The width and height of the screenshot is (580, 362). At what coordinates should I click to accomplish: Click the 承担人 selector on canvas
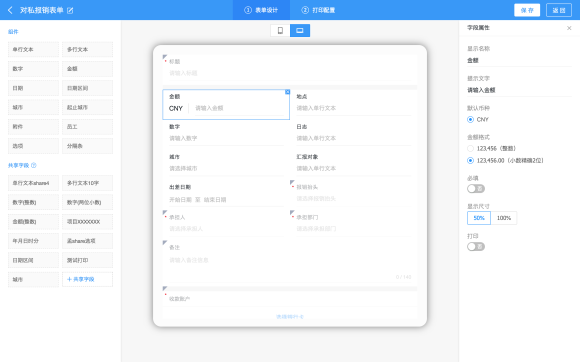click(x=226, y=229)
